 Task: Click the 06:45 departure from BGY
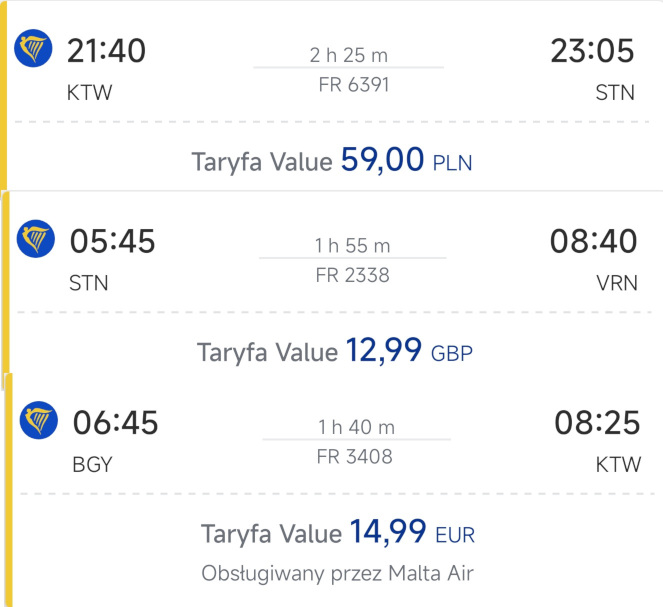[115, 422]
